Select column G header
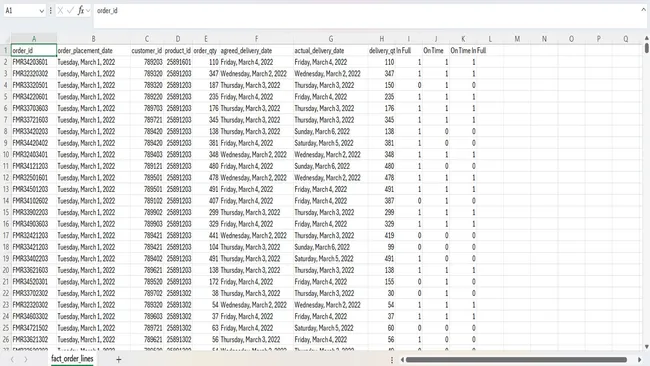The height and width of the screenshot is (366, 650). (330, 39)
